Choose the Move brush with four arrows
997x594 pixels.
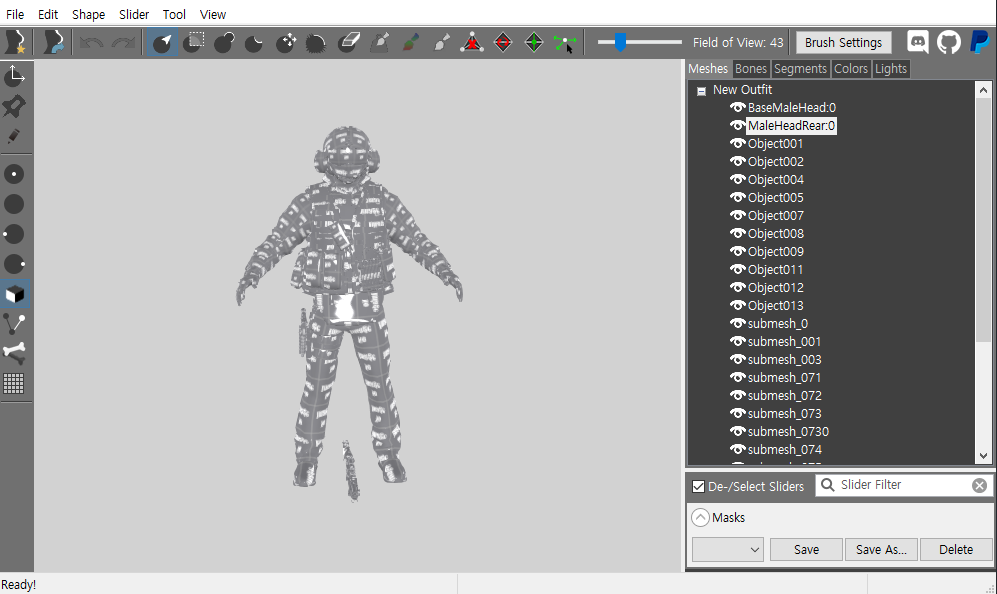click(x=286, y=43)
